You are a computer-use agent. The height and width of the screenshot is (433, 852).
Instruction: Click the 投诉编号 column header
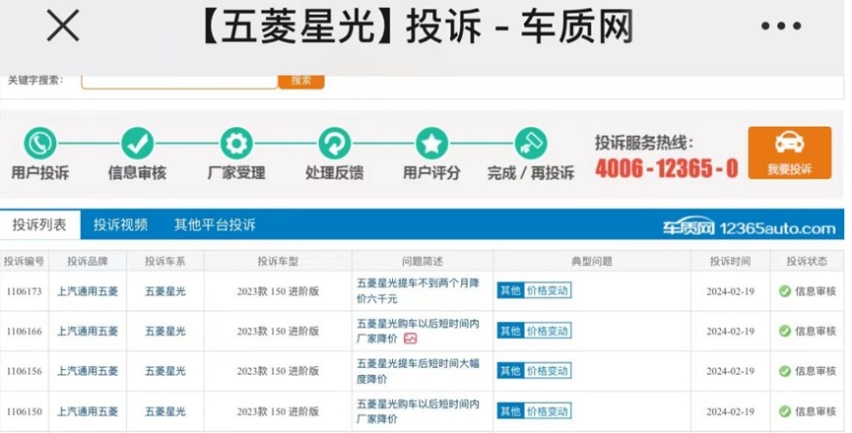click(24, 261)
